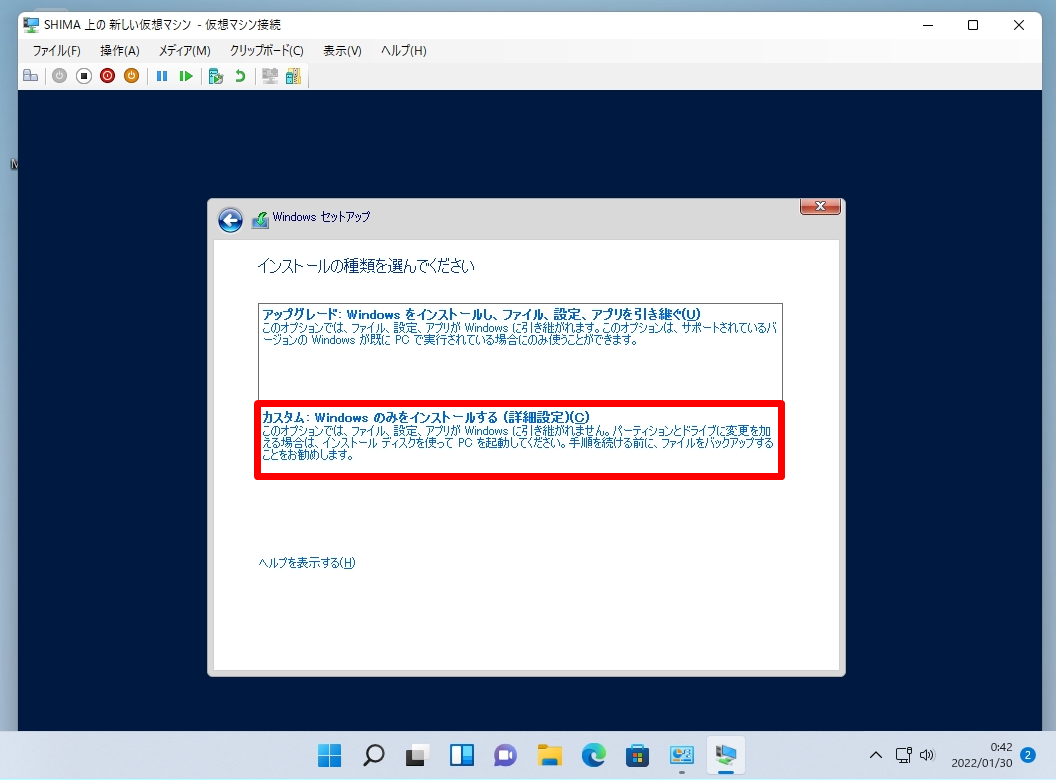
Task: Open Task View from the taskbar
Action: pyautogui.click(x=417, y=755)
